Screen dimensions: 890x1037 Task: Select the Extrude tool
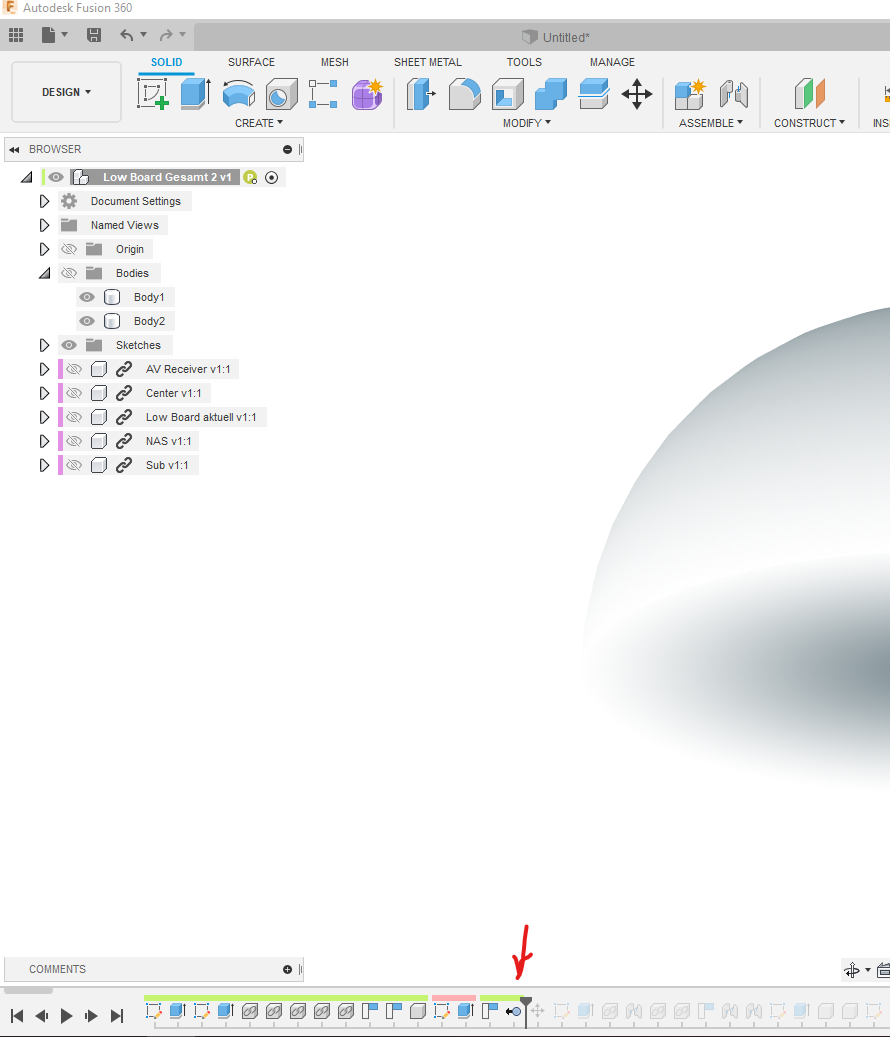(196, 93)
